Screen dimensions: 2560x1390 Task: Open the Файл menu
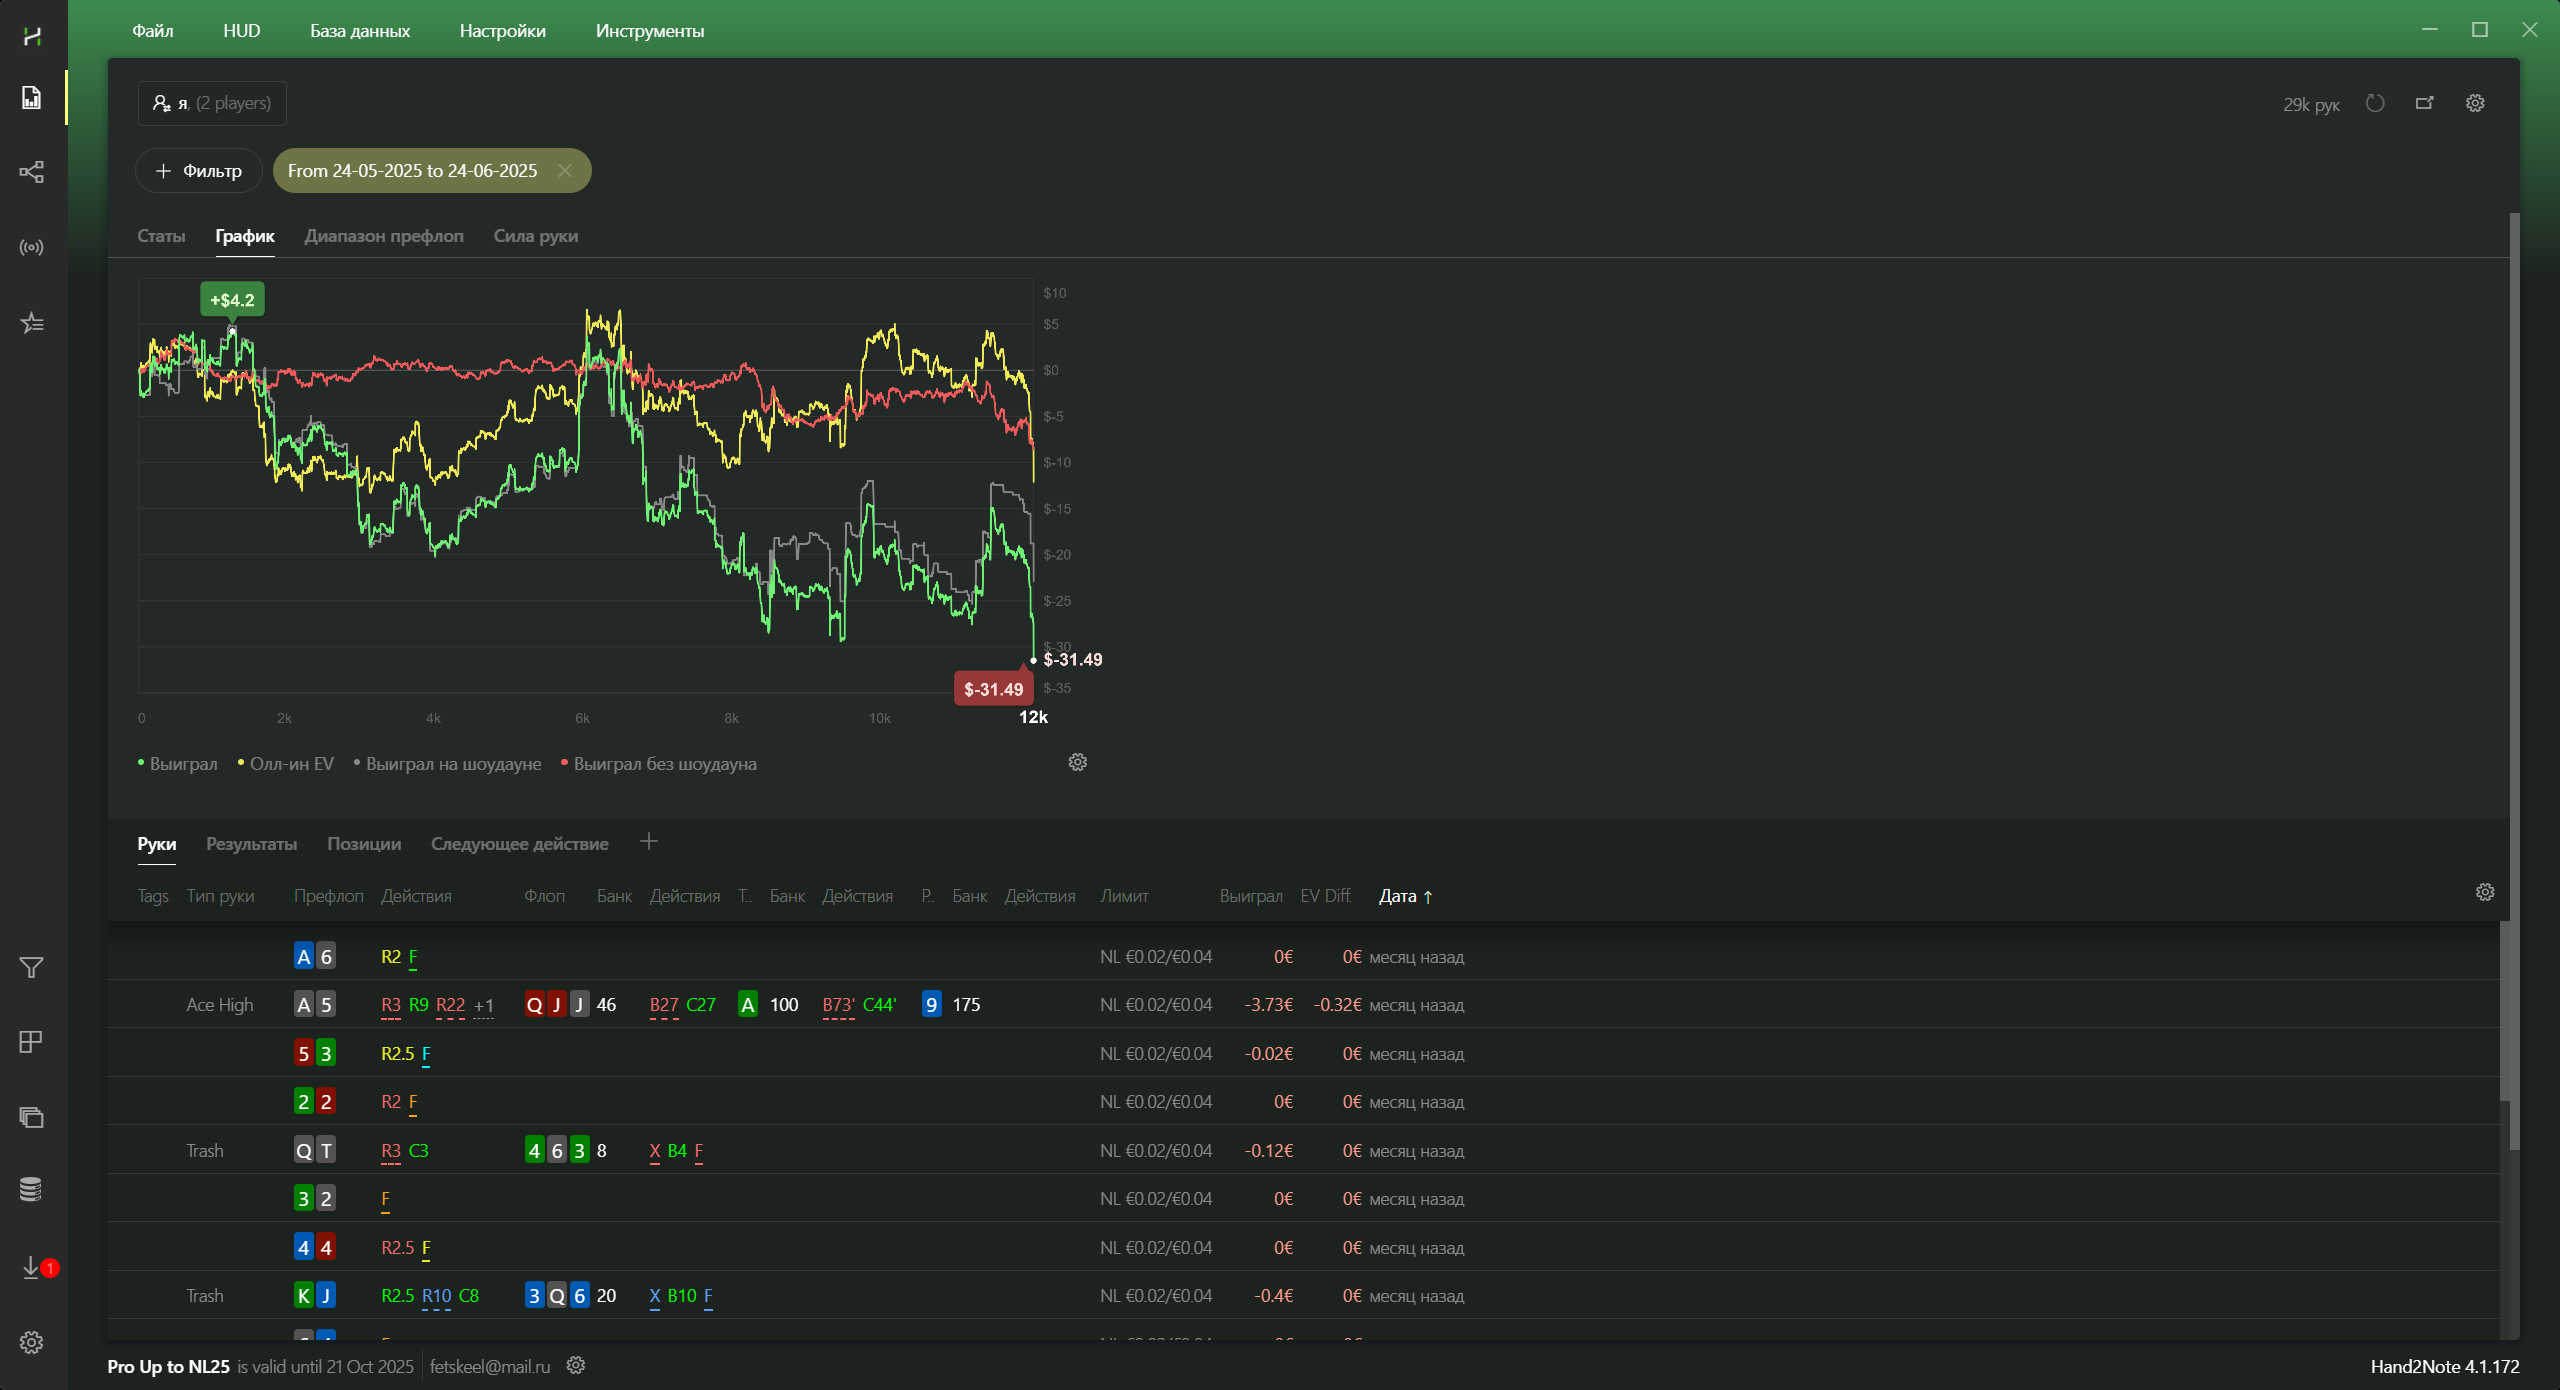pyautogui.click(x=153, y=31)
